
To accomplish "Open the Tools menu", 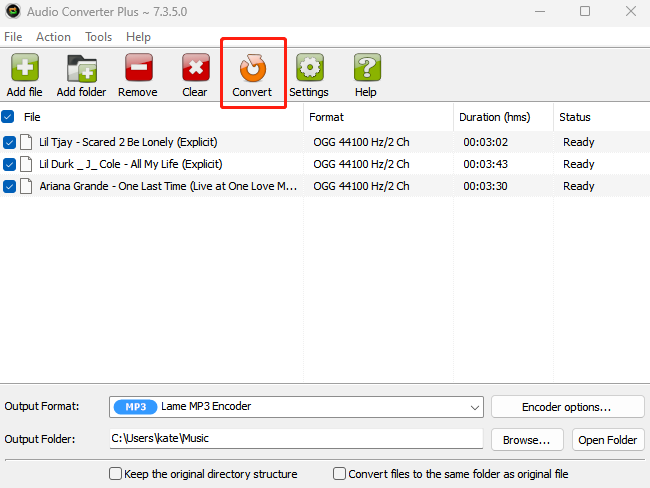I will pyautogui.click(x=99, y=37).
